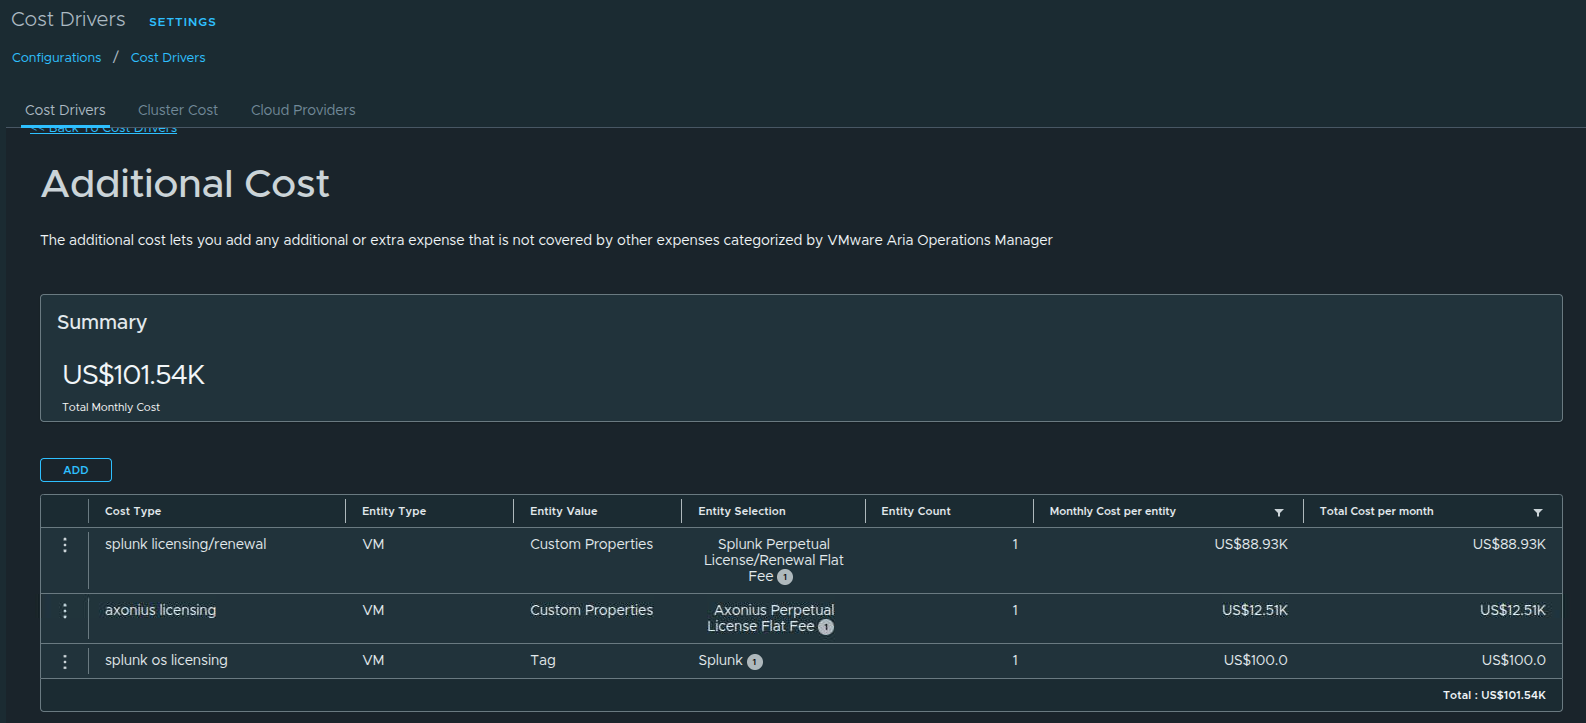
Task: Open actions menu for splunk os licensing row
Action: coord(65,661)
